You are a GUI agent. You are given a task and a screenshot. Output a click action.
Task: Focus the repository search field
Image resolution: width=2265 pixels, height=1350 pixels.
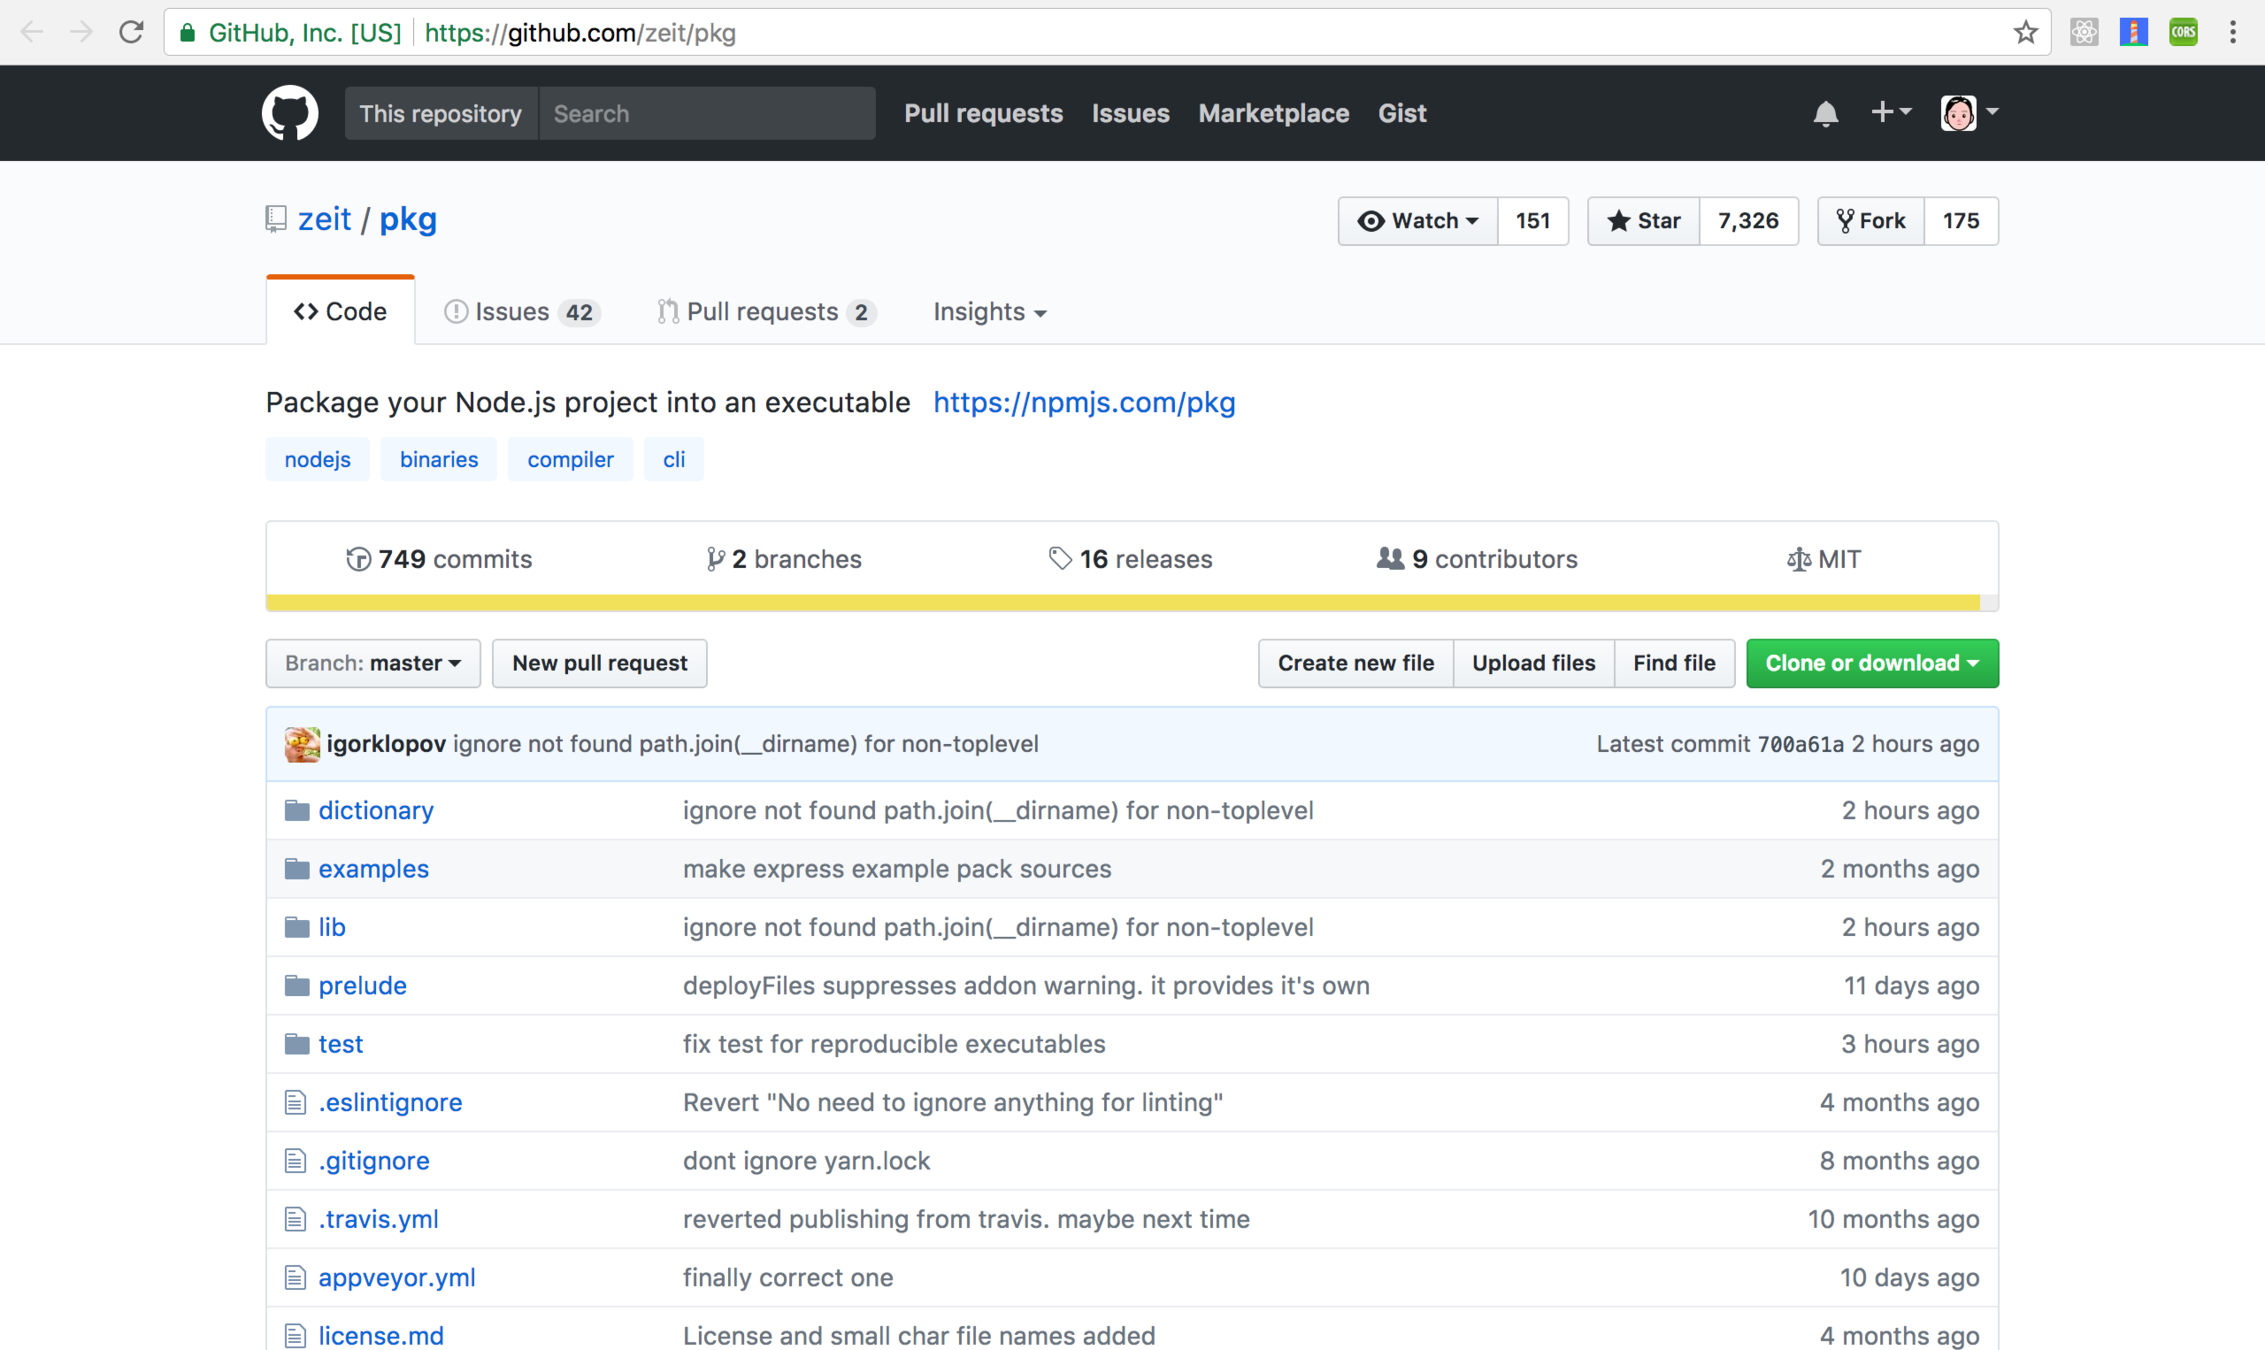(706, 113)
